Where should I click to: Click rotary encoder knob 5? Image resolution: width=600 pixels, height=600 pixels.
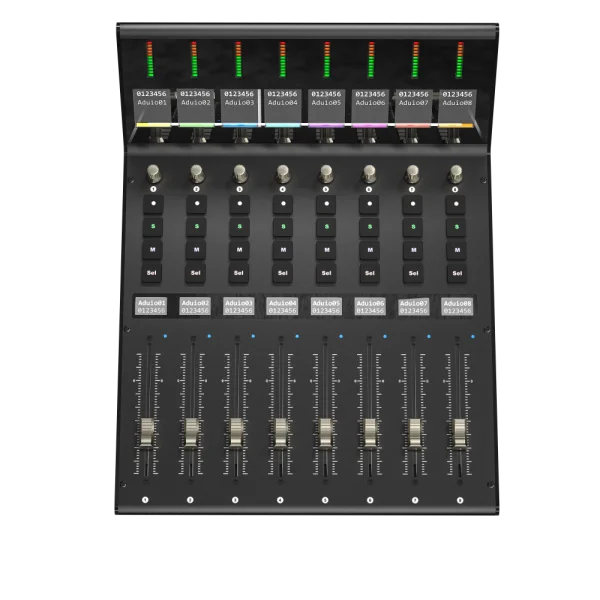326,174
